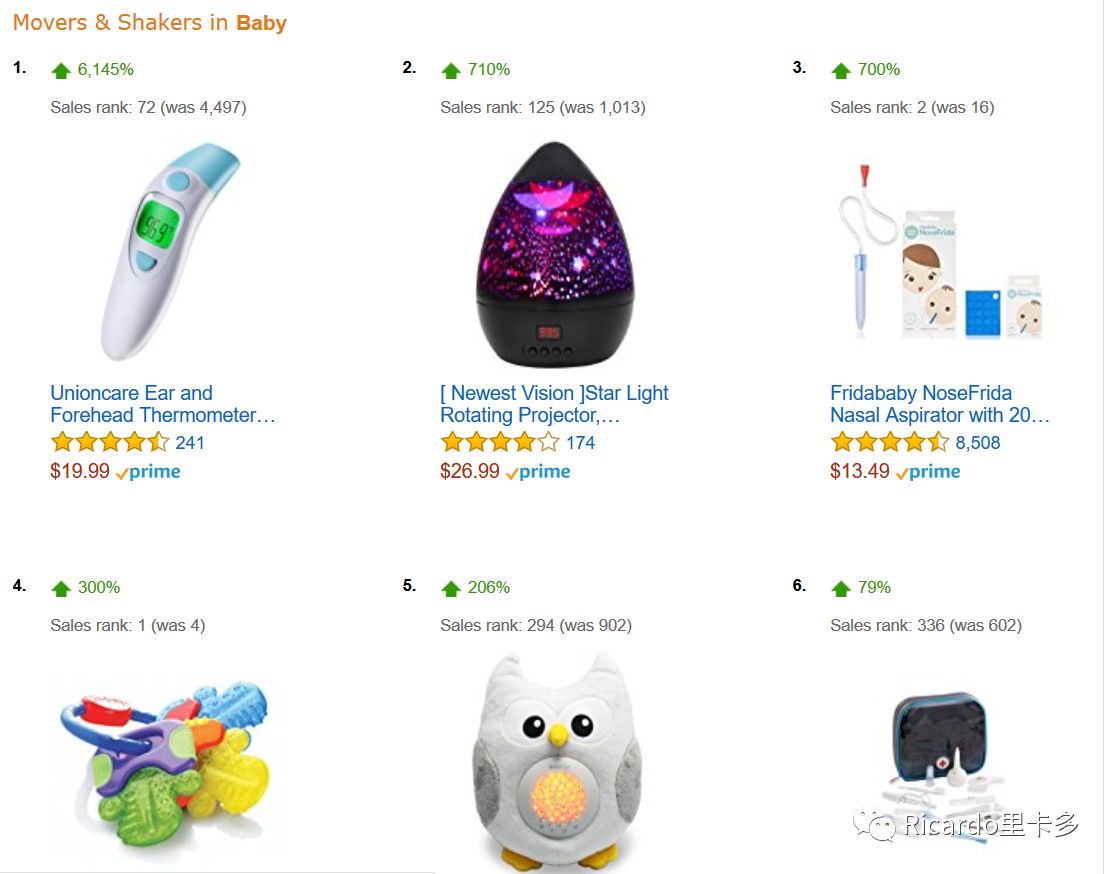This screenshot has width=1116, height=874.
Task: Click the green arrow beside 206%
Action: (x=451, y=589)
